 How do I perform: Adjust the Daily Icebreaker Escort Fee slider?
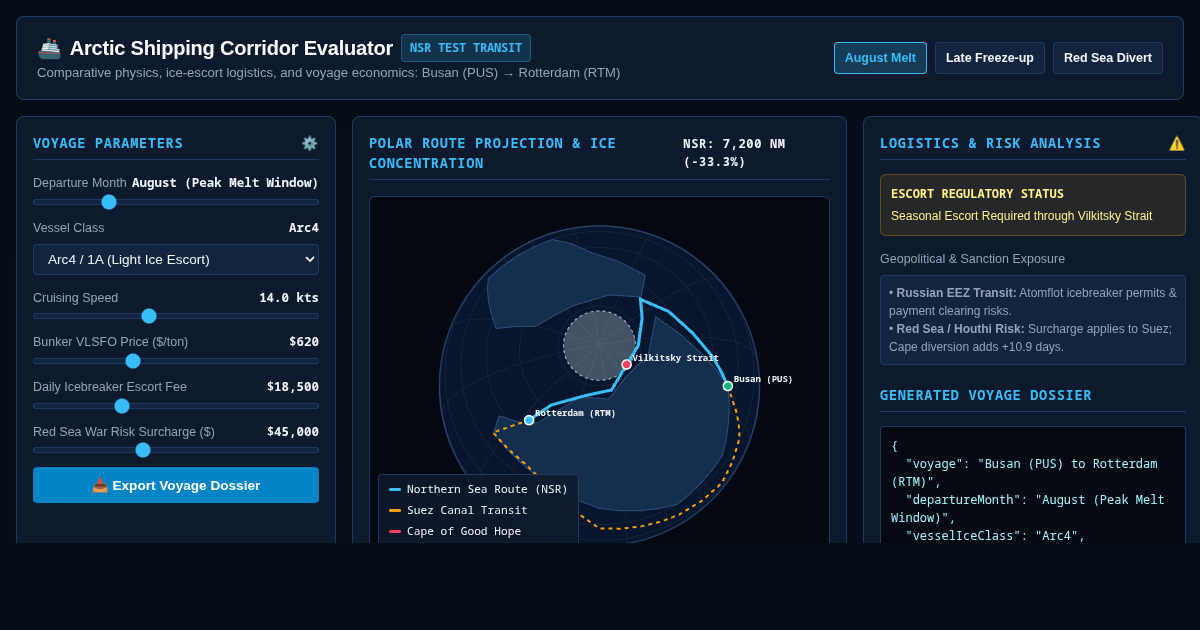(176, 406)
